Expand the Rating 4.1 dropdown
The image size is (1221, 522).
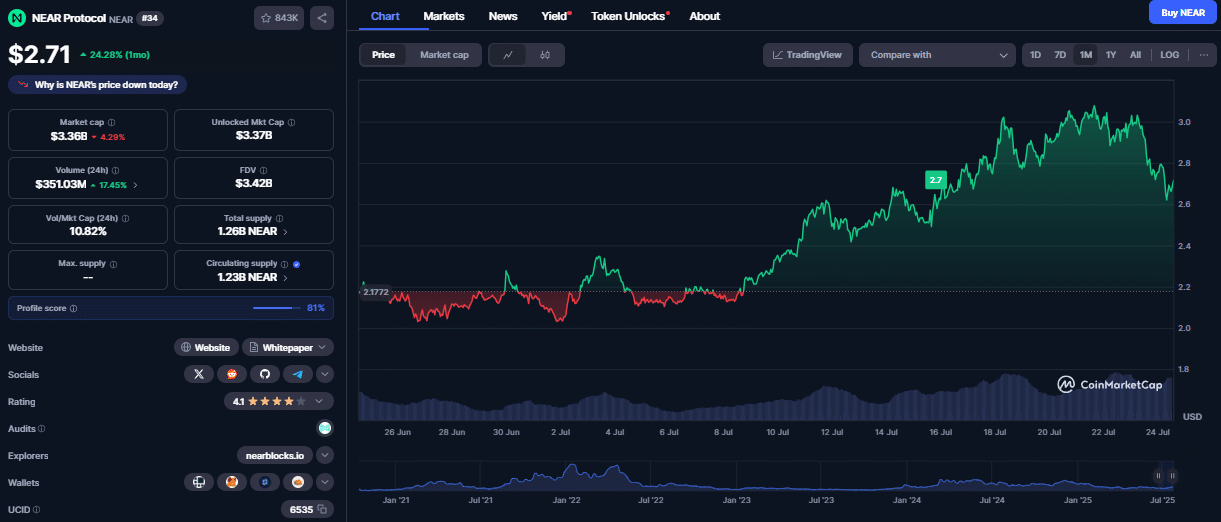point(279,401)
